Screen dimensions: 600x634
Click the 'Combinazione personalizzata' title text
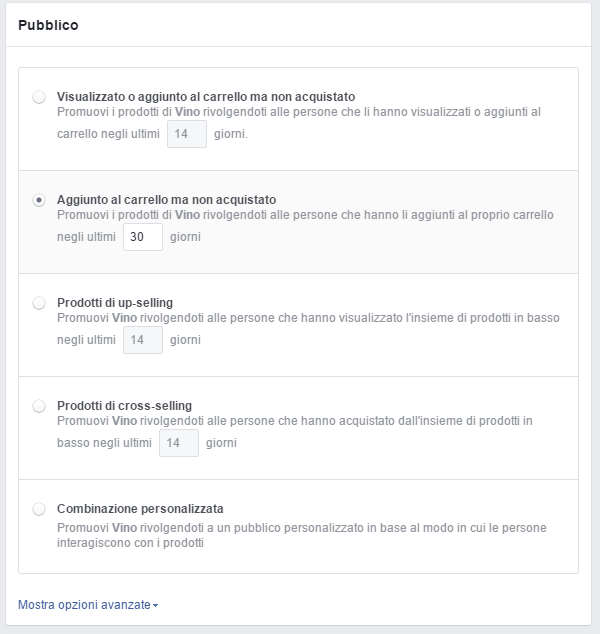pos(140,509)
